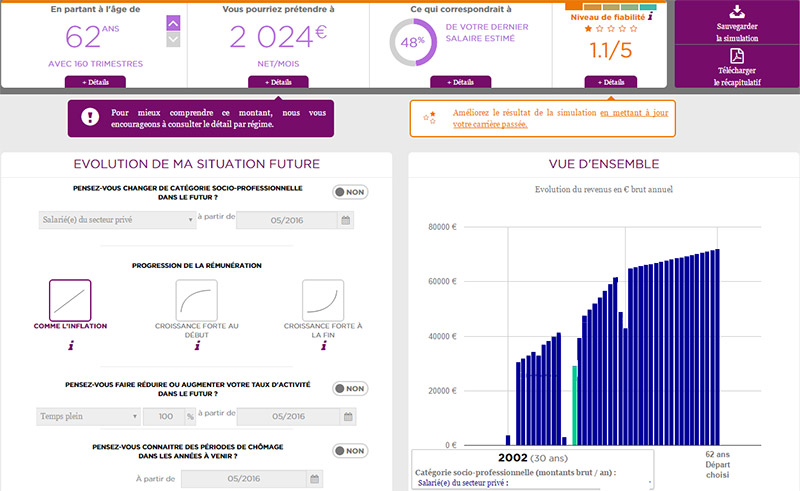This screenshot has height=491, width=800.
Task: Click Salarié(e) du secteur privé tooltip text
Action: [x=463, y=483]
